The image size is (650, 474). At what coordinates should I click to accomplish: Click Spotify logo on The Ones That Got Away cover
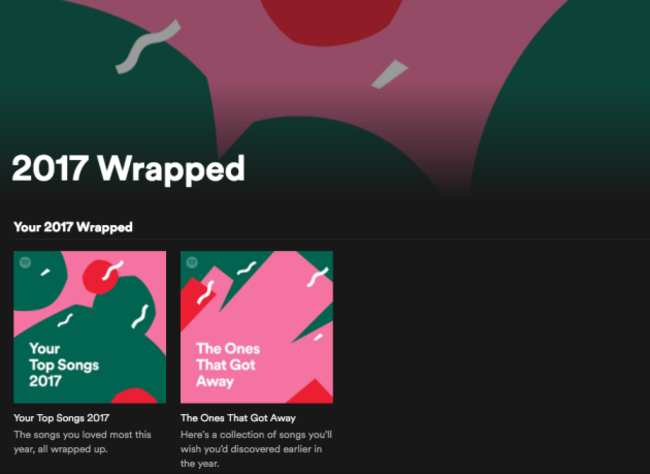(x=192, y=263)
